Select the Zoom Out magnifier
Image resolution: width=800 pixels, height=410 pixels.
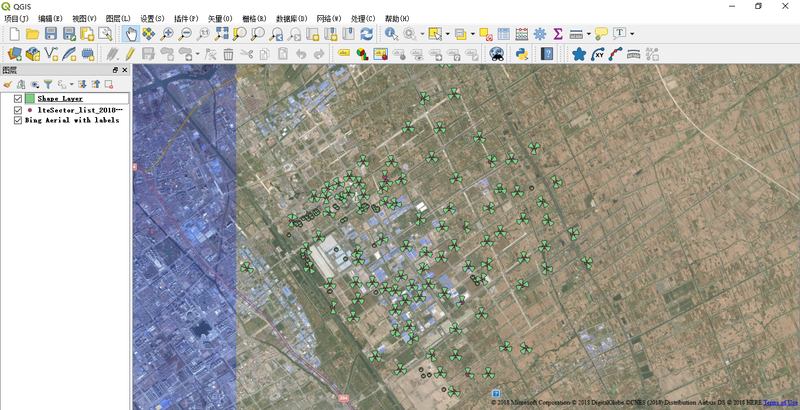[185, 34]
